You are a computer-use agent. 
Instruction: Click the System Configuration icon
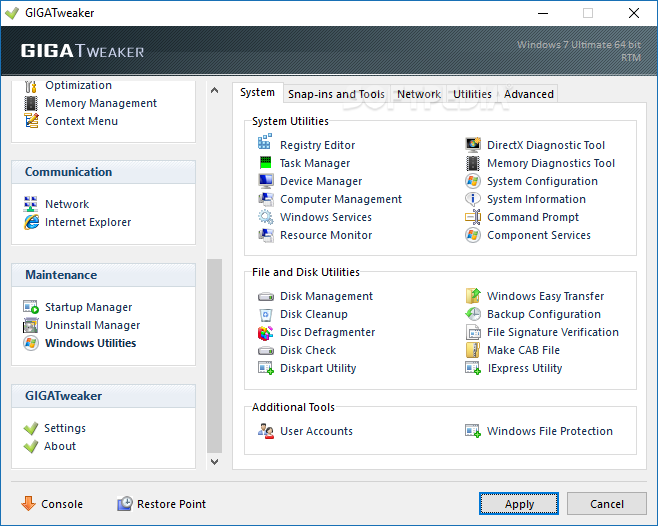click(x=473, y=181)
